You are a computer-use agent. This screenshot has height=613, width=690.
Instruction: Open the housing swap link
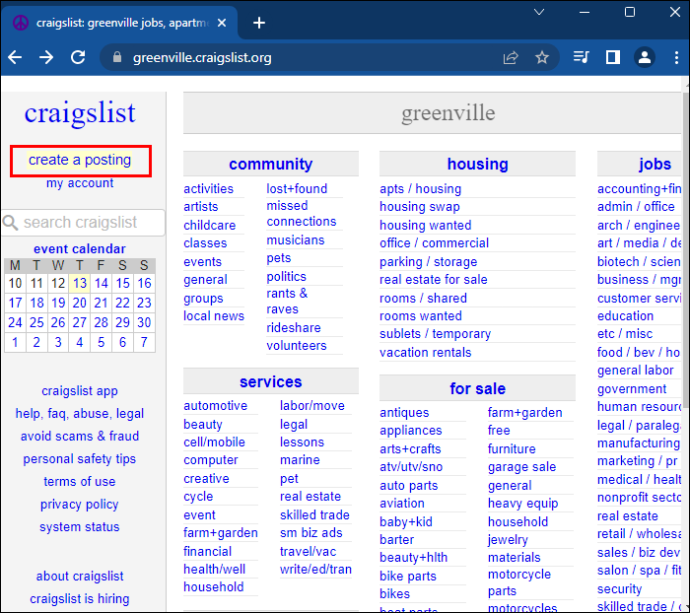(419, 207)
